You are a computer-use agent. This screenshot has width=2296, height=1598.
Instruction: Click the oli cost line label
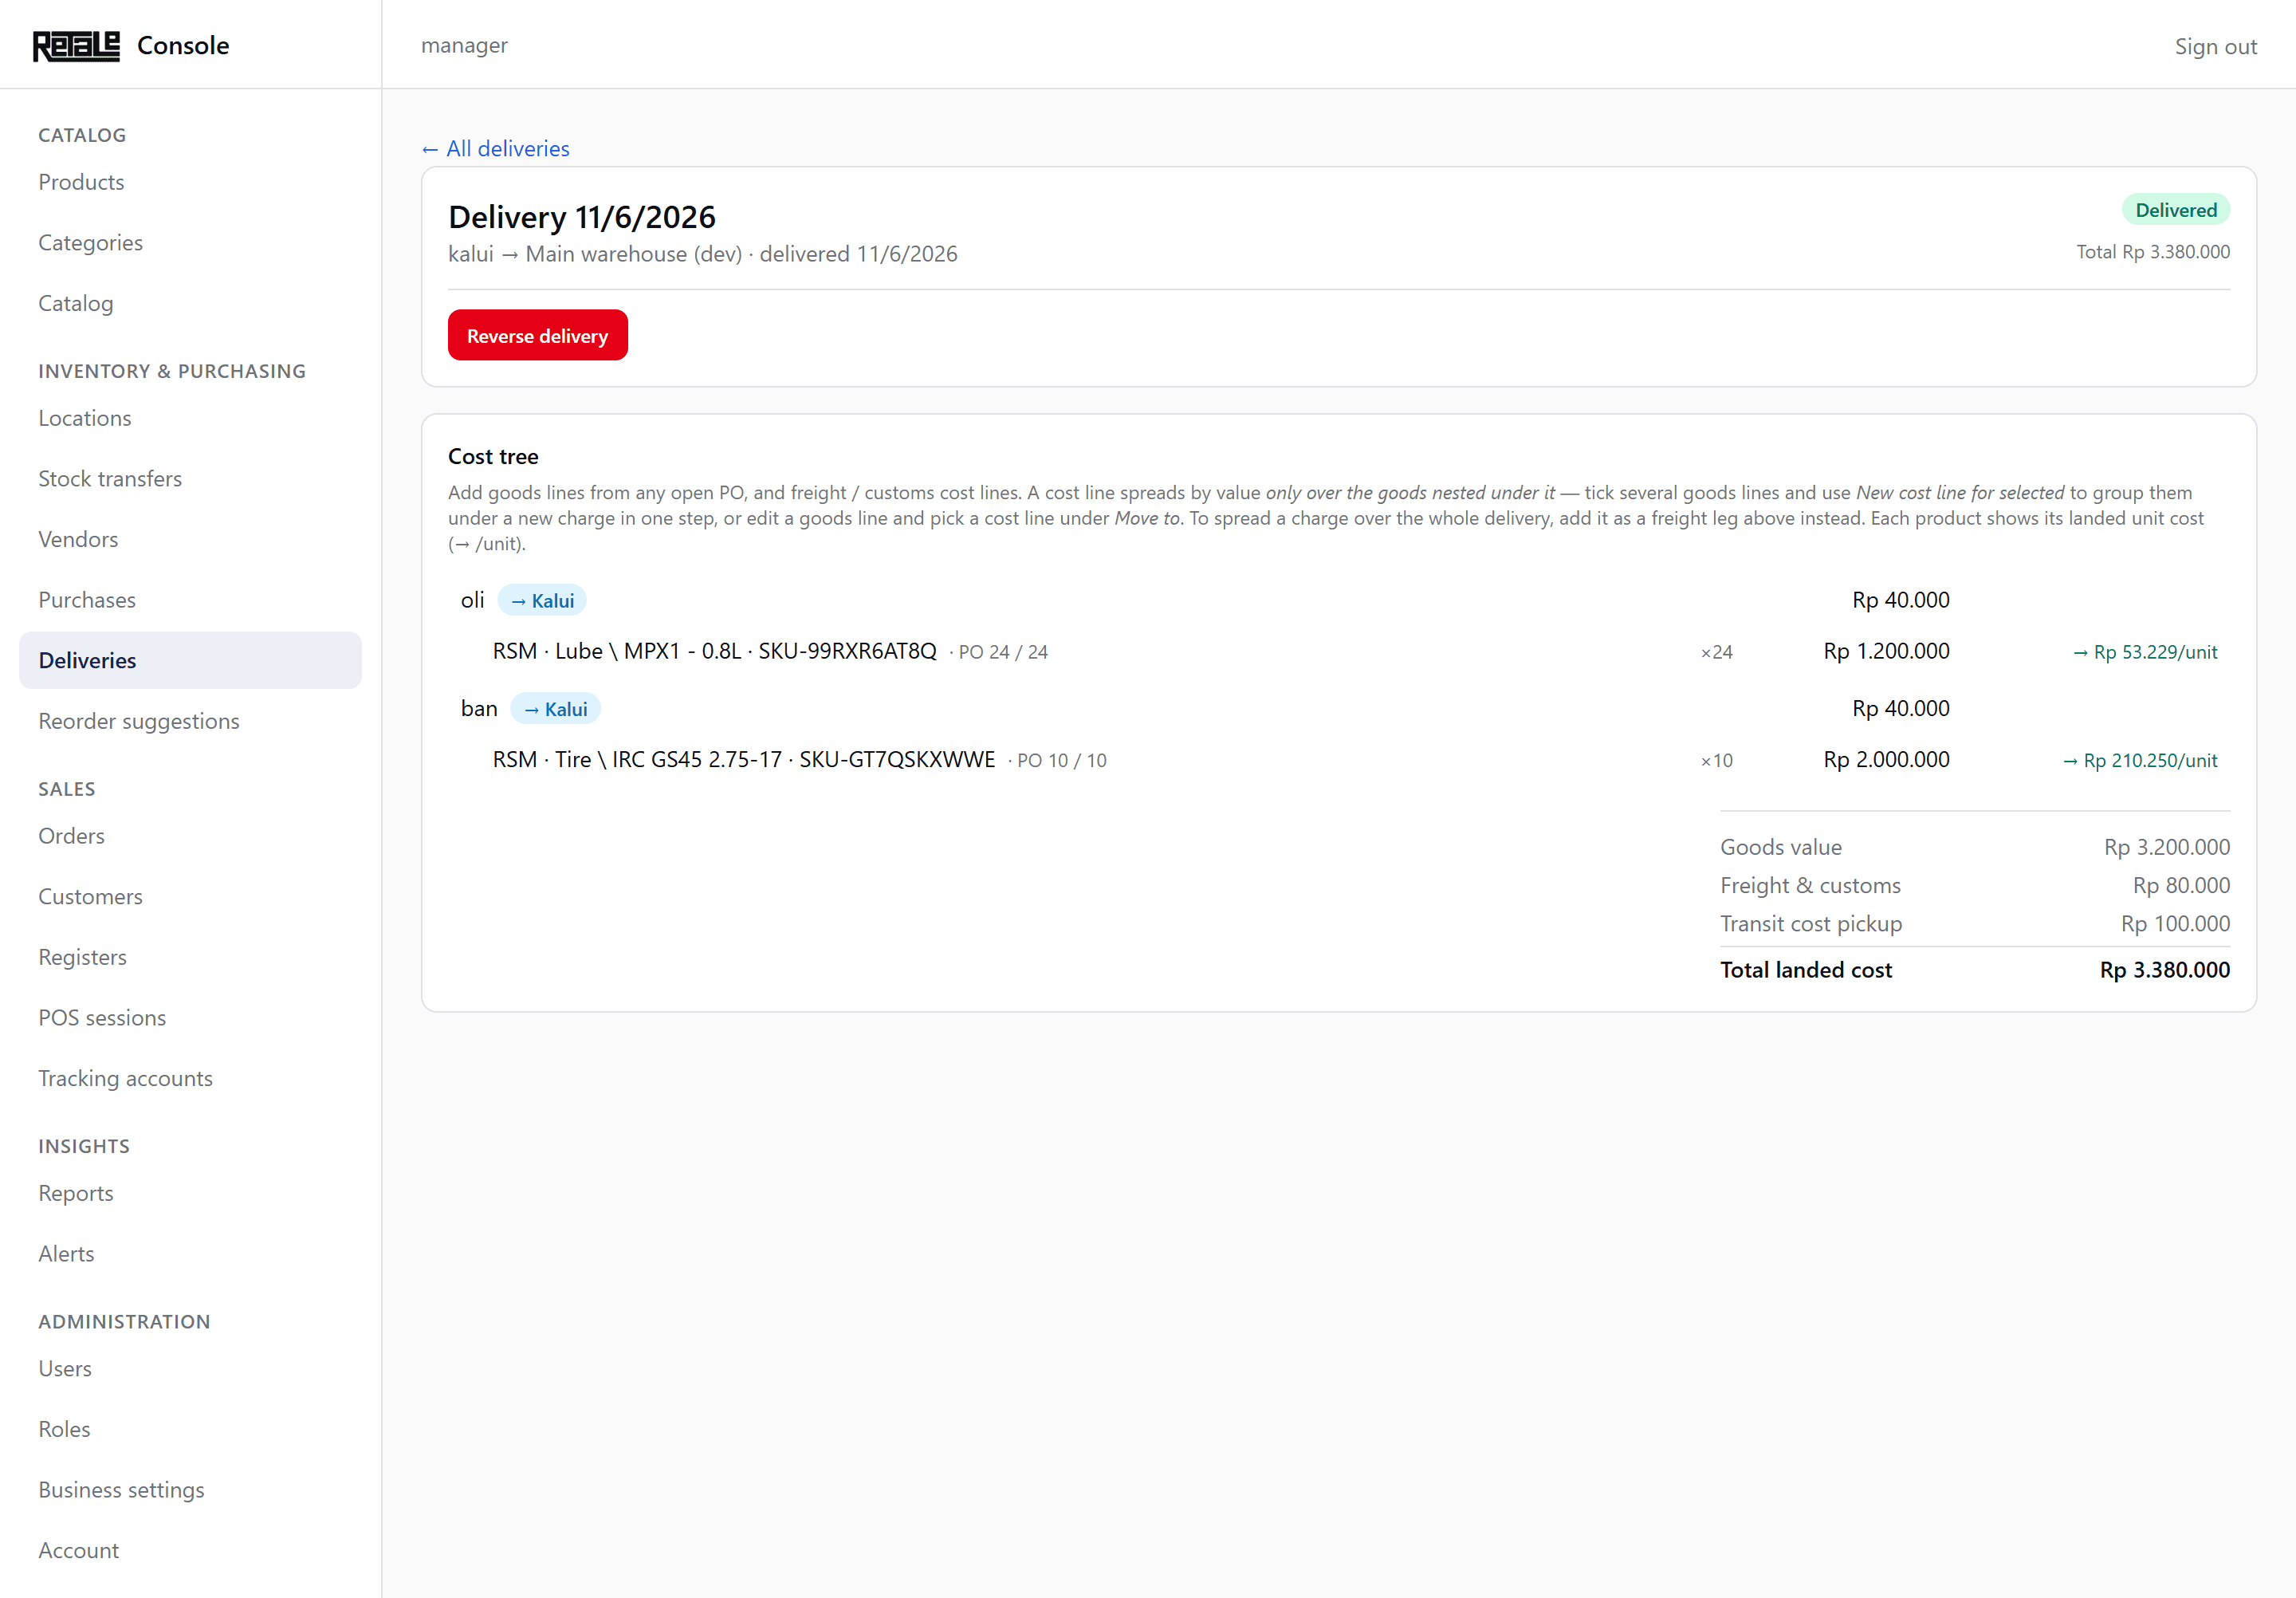coord(472,600)
